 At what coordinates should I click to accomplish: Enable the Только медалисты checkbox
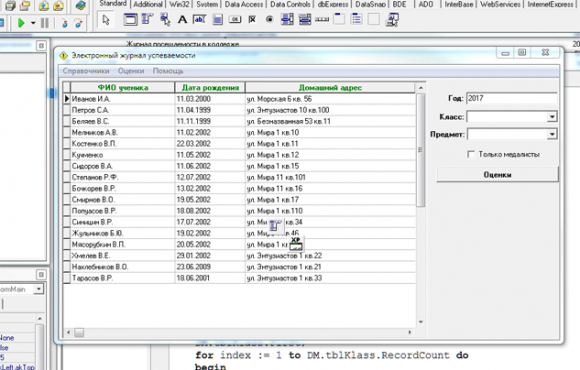coord(471,154)
